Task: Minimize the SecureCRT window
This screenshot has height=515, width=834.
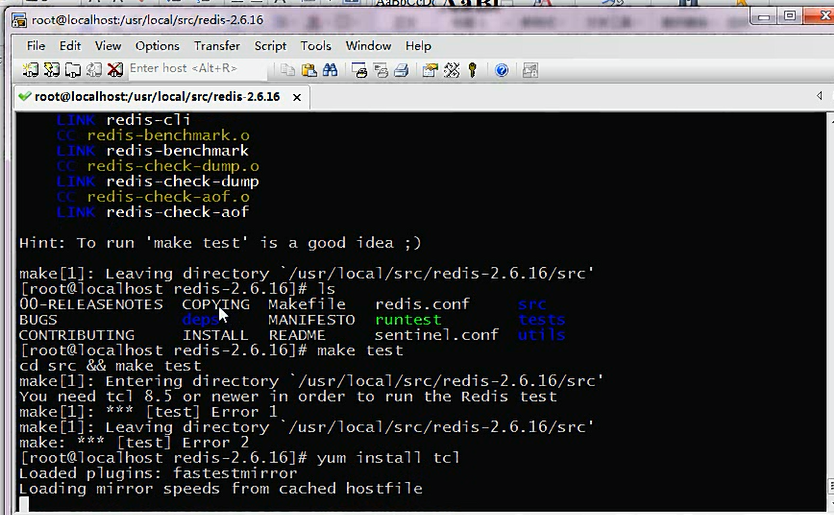Action: pos(764,16)
